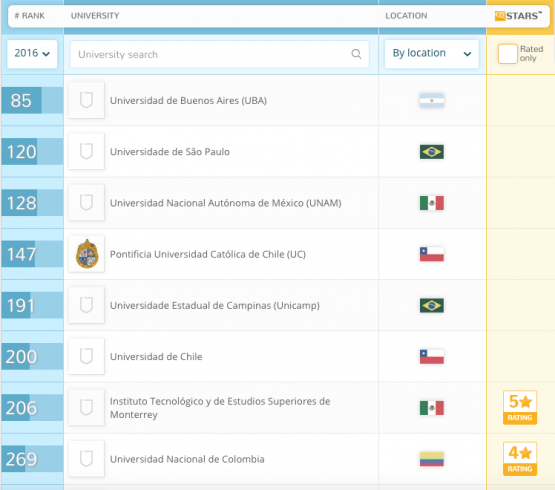Click rank number 206
This screenshot has height=490, width=555.
(x=21, y=408)
